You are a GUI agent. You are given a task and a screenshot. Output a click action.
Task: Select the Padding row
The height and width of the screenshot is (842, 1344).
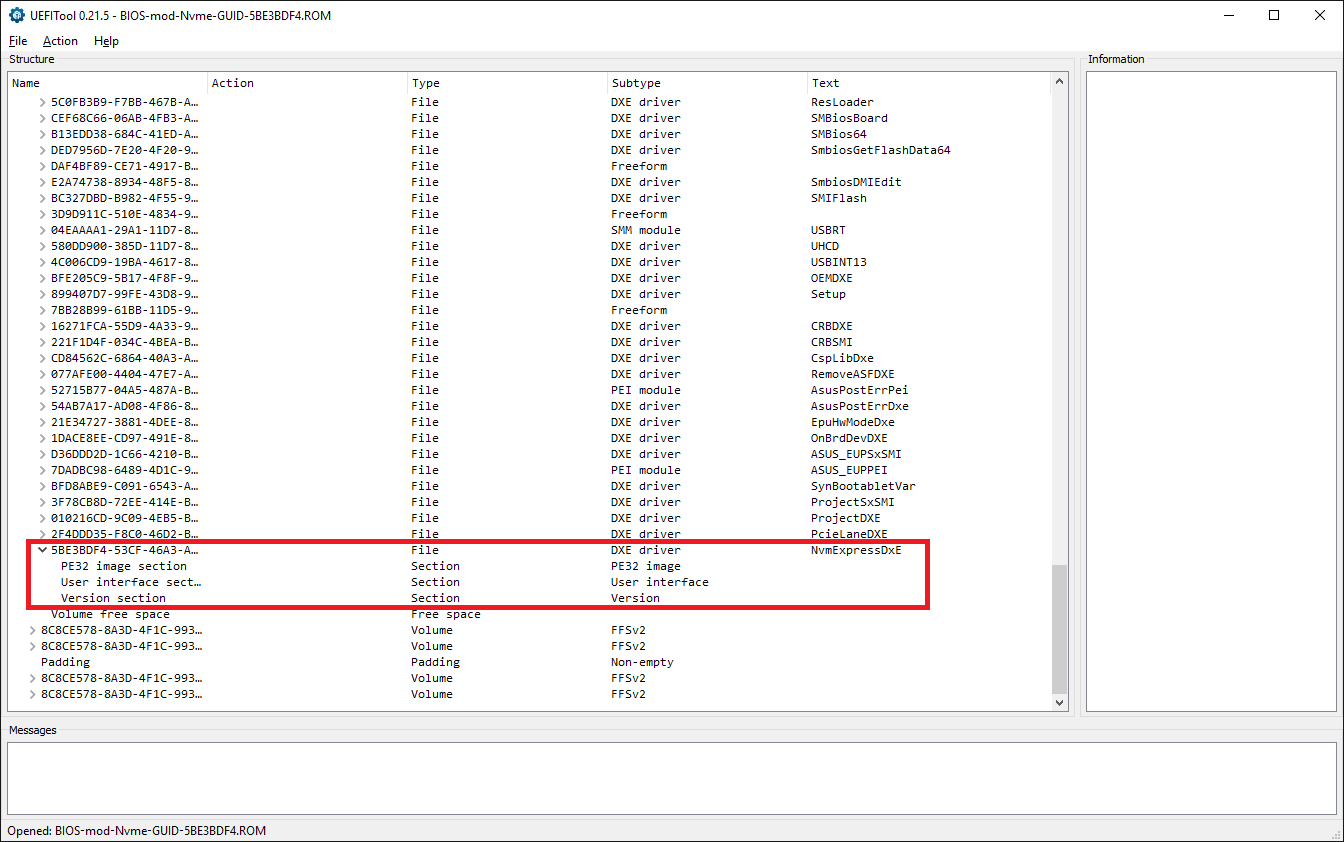tap(530, 662)
